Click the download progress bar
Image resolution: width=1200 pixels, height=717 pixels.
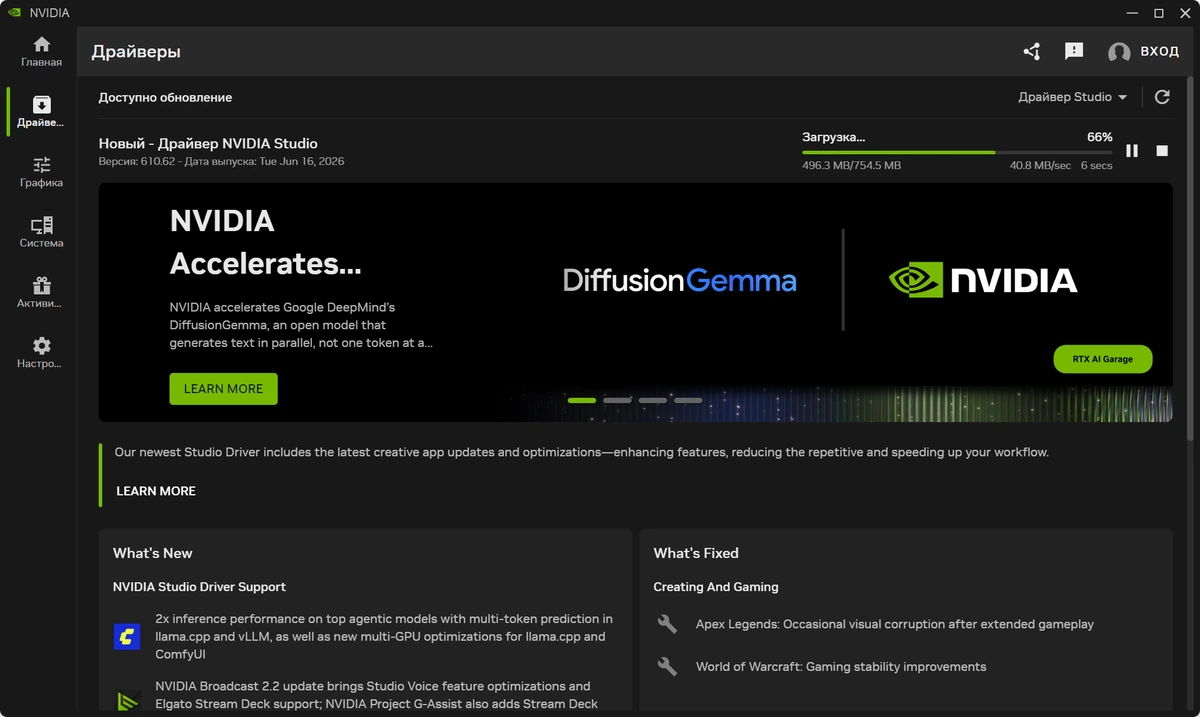click(957, 152)
